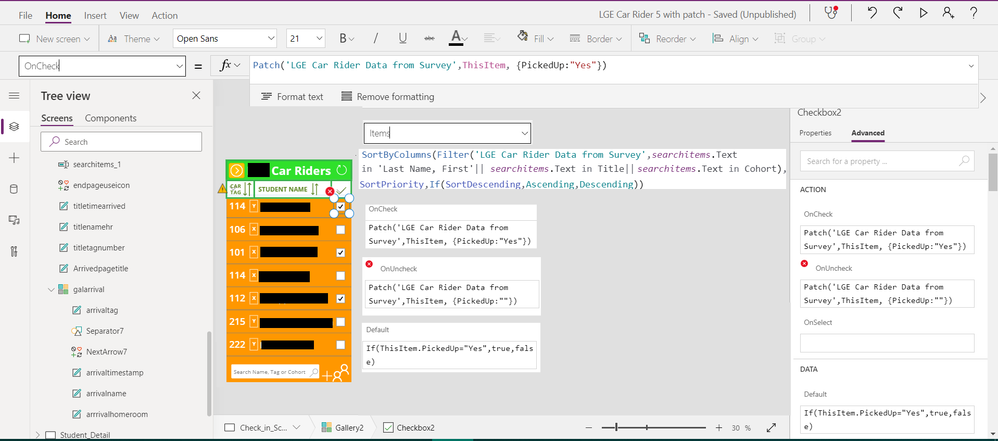Image resolution: width=998 pixels, height=441 pixels.
Task: Toggle checkbox in second row 114
Action: [341, 276]
